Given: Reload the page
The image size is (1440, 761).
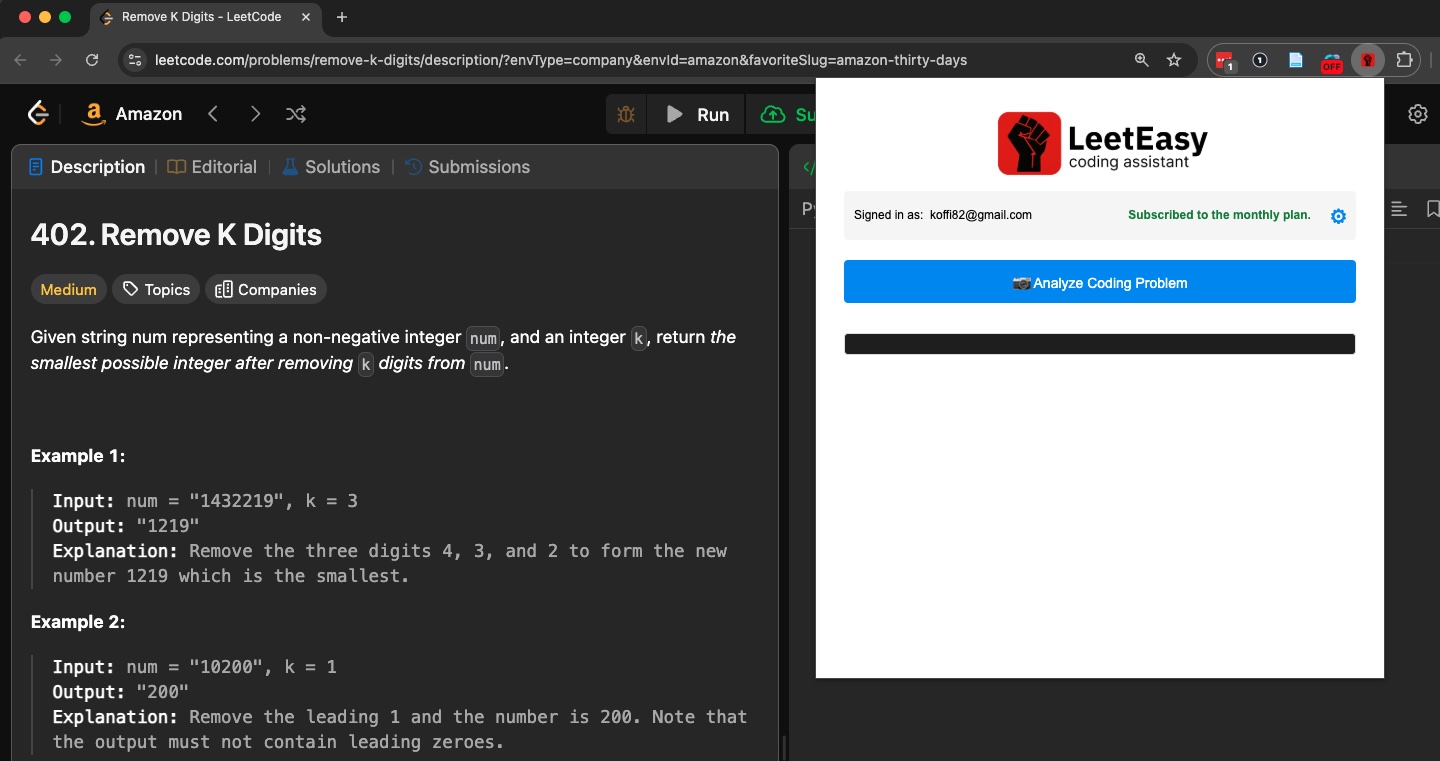Looking at the screenshot, I should tap(92, 60).
